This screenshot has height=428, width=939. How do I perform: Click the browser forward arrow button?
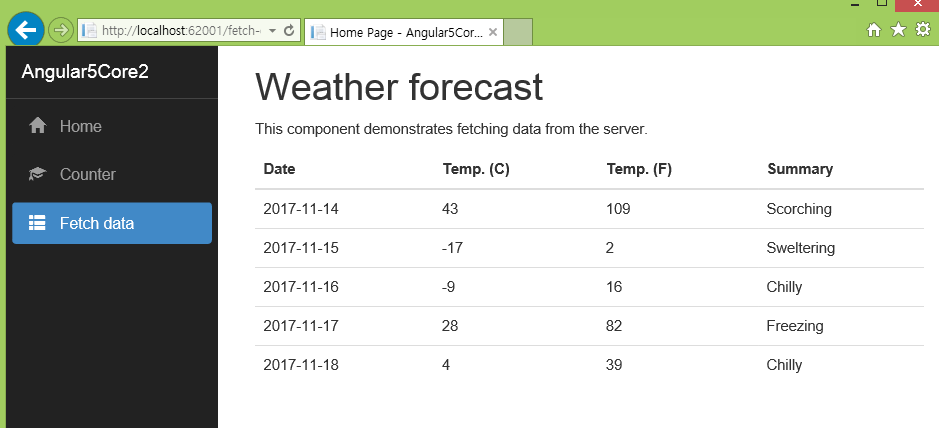click(60, 30)
